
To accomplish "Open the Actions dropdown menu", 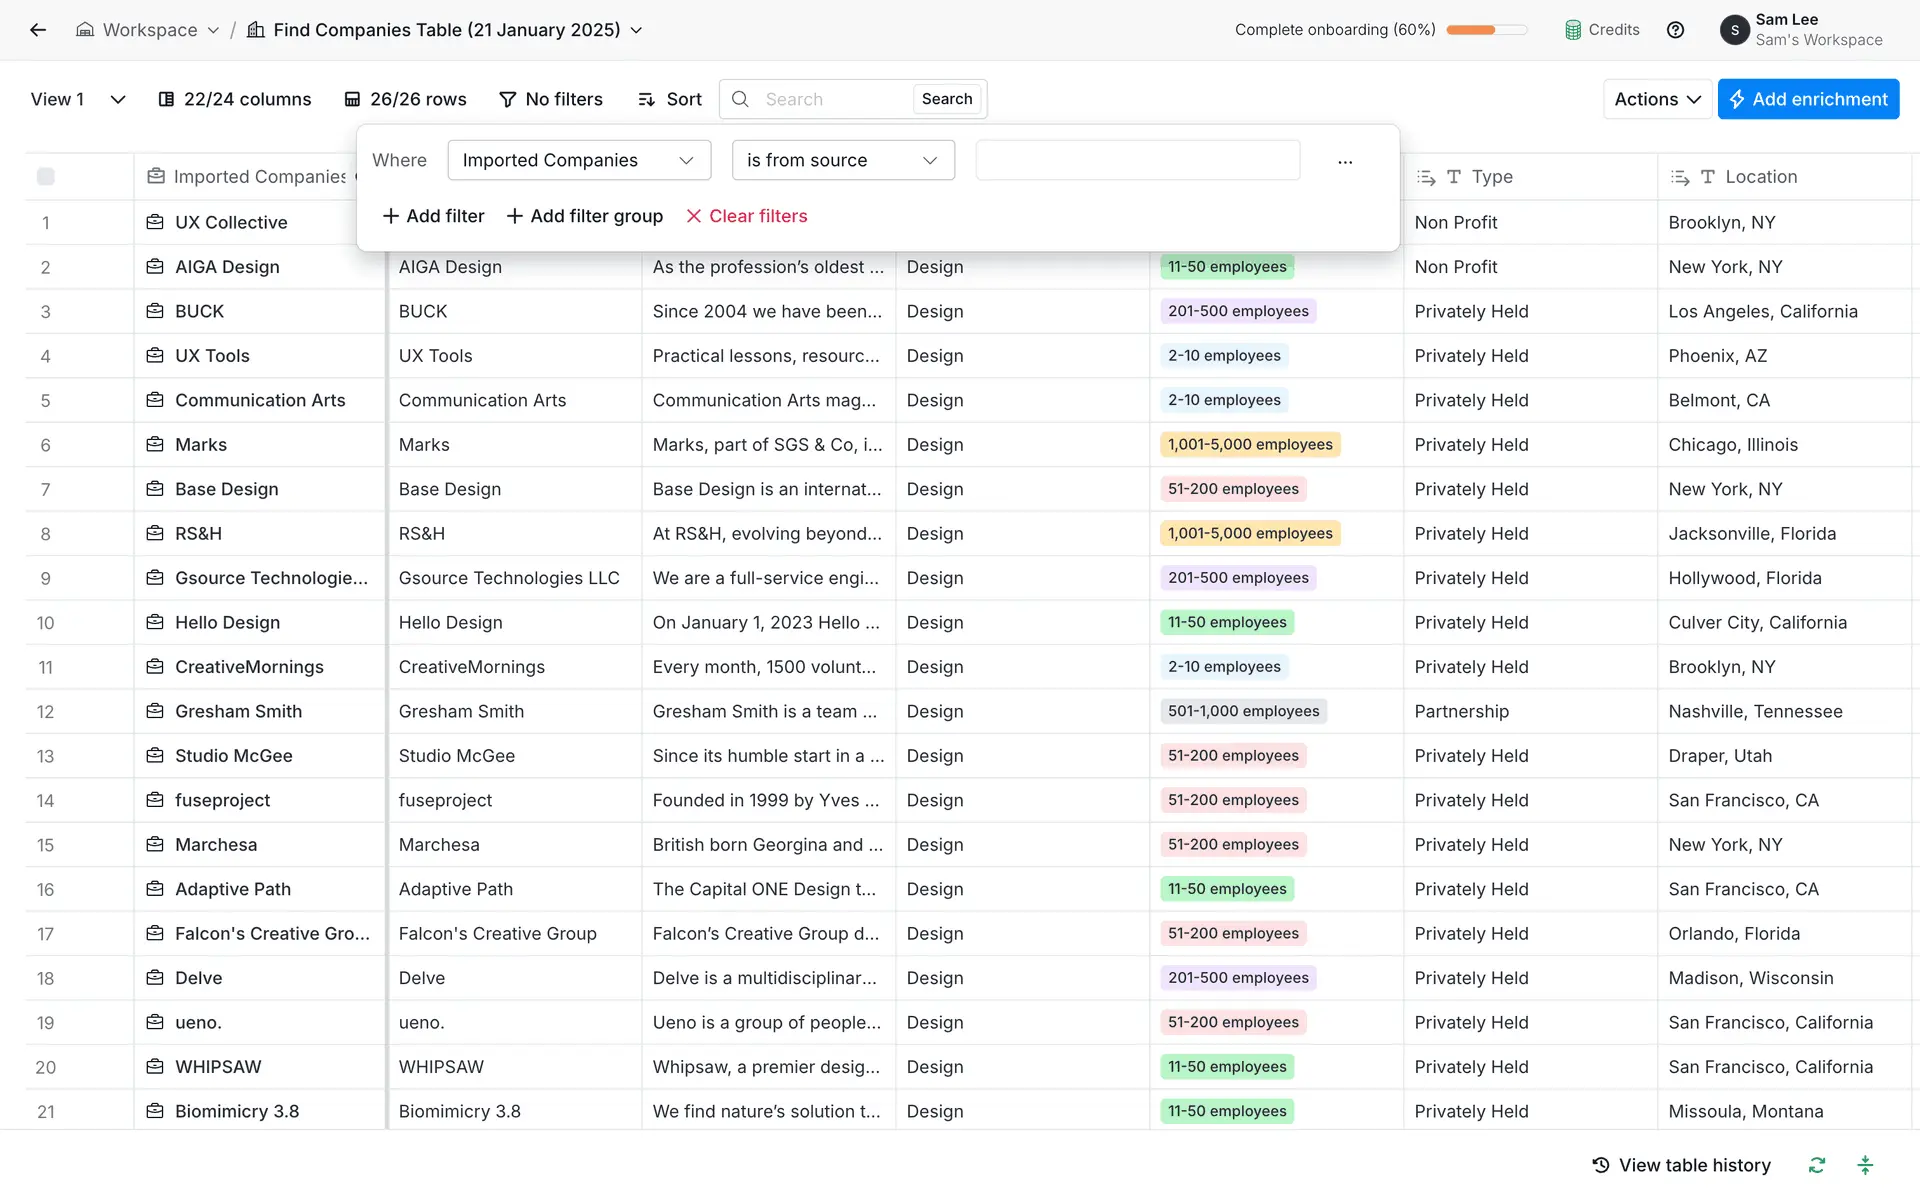I will tap(1656, 99).
